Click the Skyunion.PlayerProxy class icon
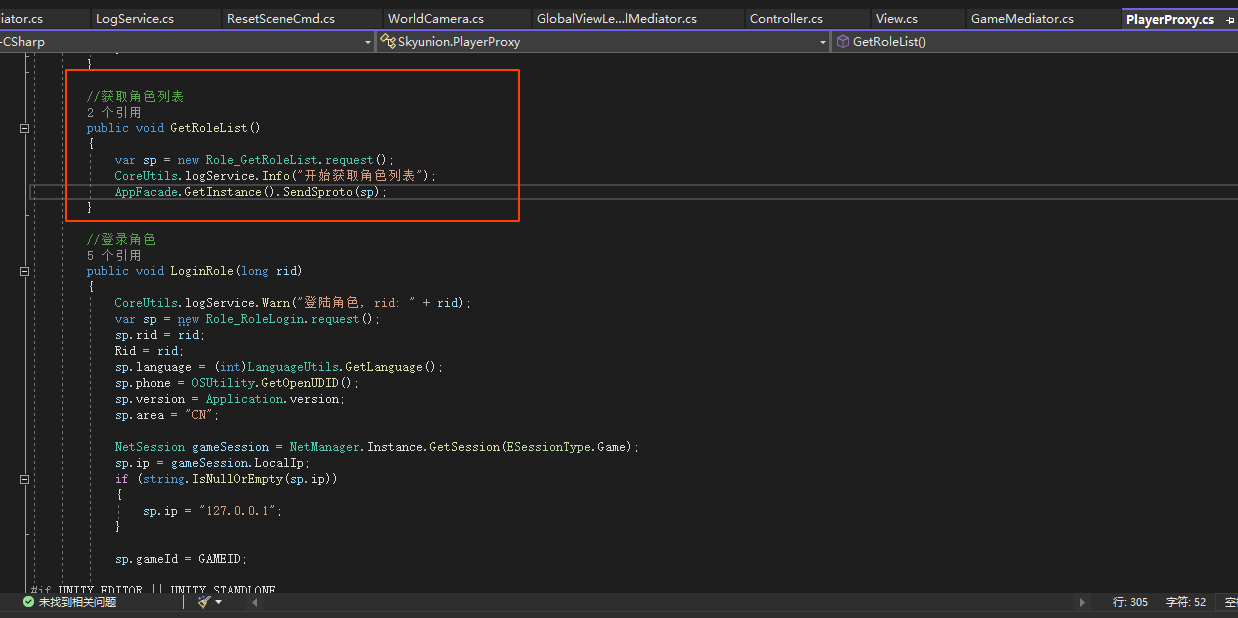The image size is (1238, 618). coord(388,42)
